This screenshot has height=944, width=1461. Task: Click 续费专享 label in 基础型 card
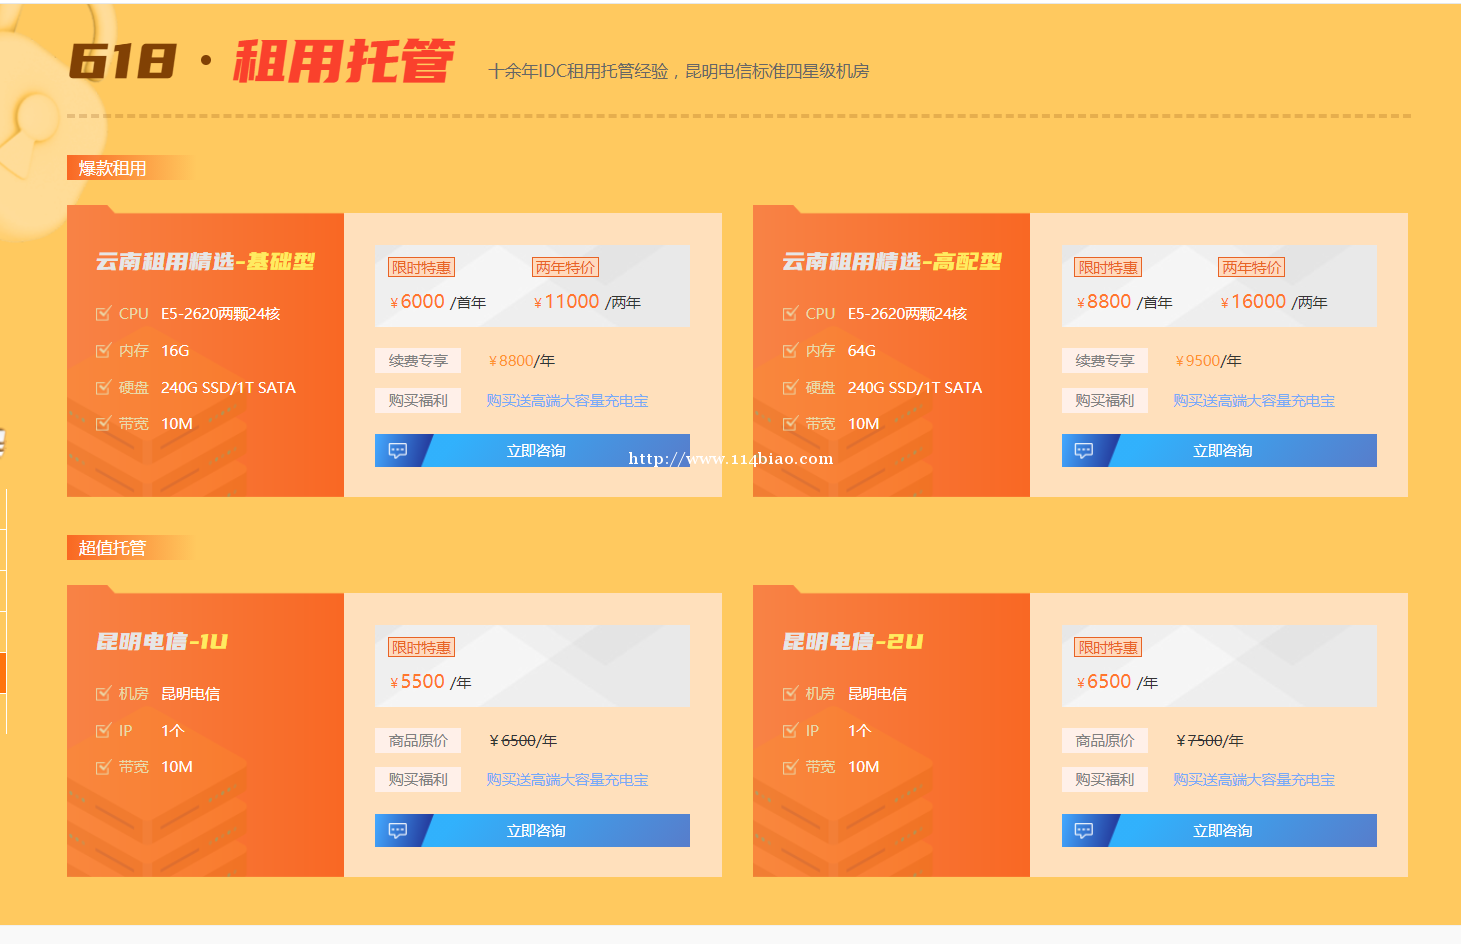418,361
